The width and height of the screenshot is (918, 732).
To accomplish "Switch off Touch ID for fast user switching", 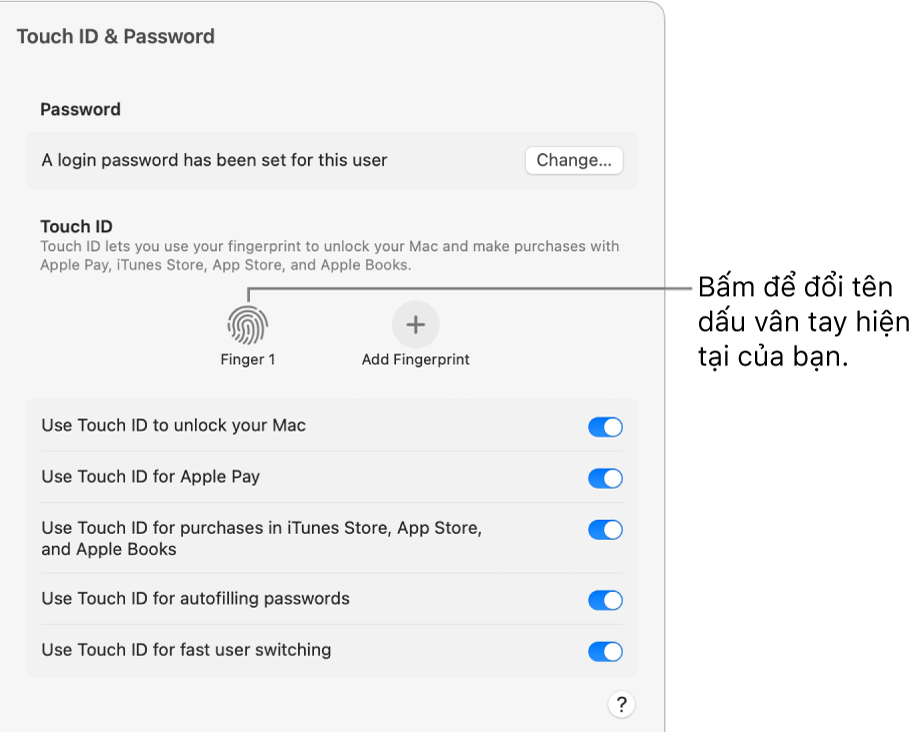I will click(x=605, y=652).
